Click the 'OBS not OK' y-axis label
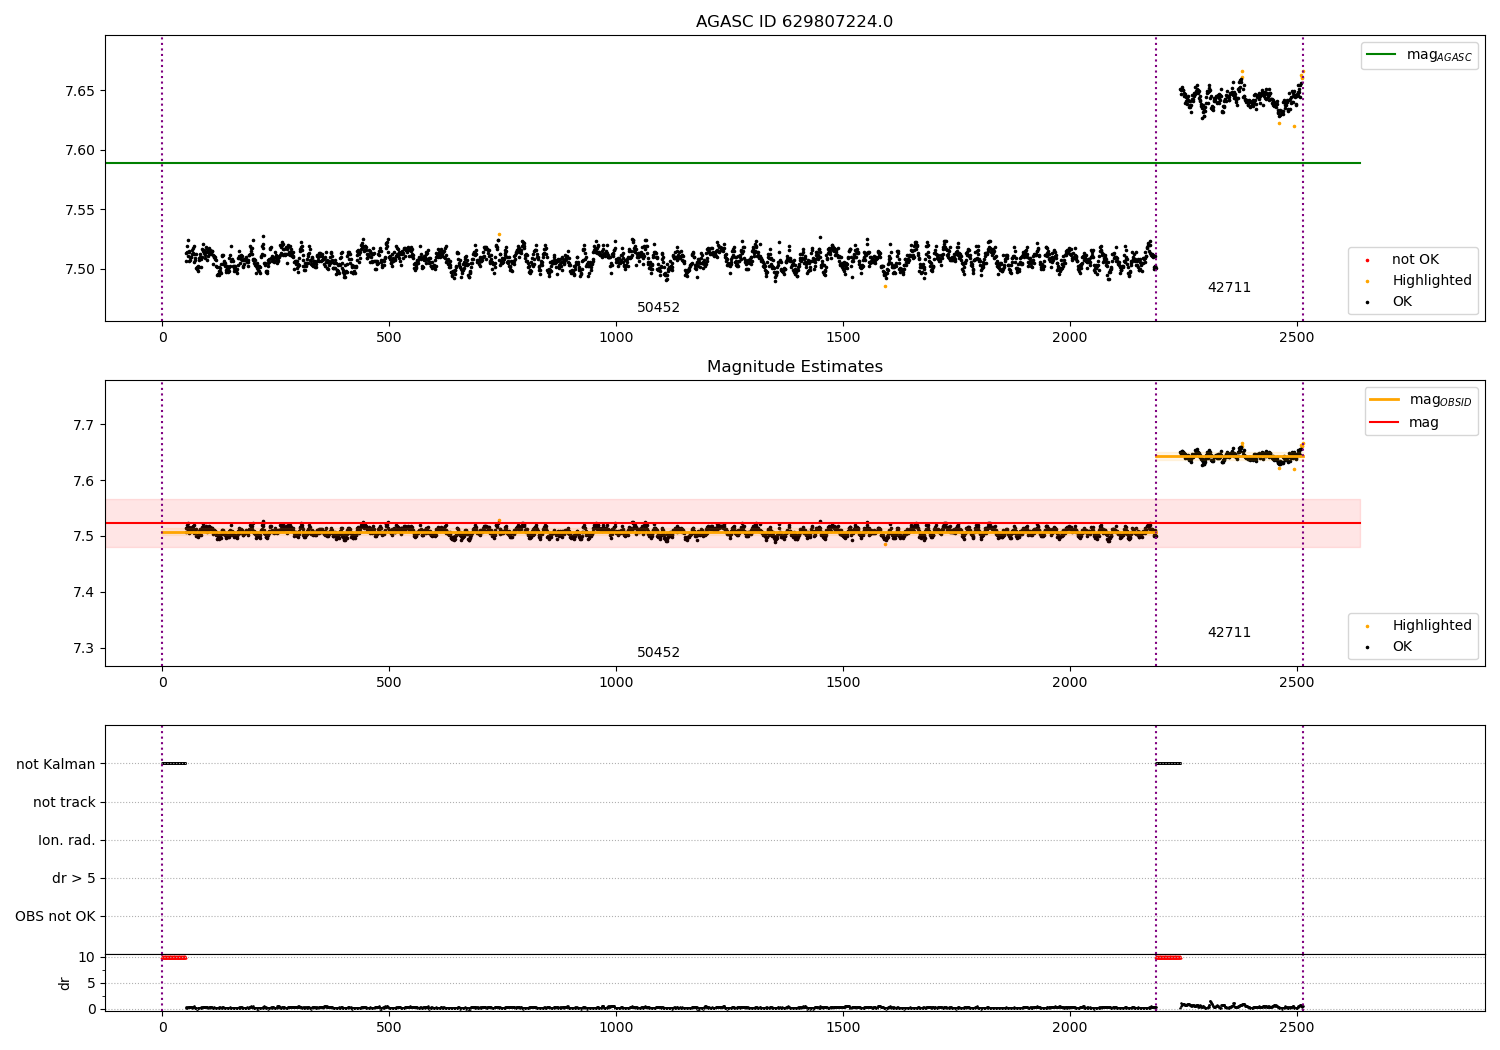The image size is (1500, 1050). [x=55, y=916]
